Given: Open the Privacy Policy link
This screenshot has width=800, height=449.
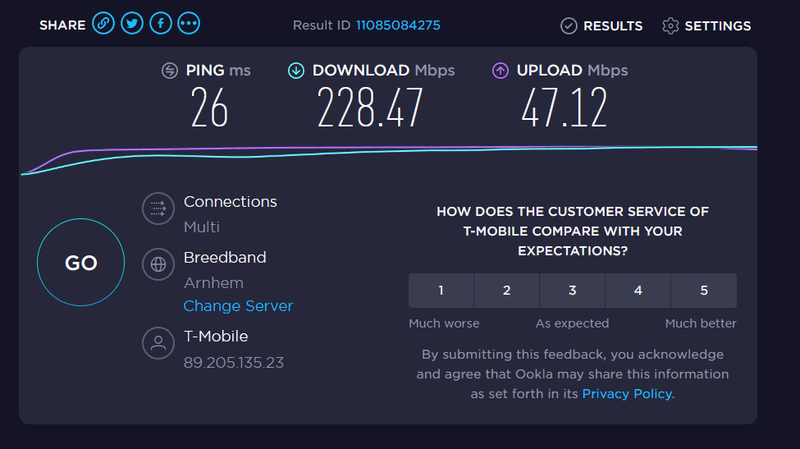Looking at the screenshot, I should [x=627, y=394].
